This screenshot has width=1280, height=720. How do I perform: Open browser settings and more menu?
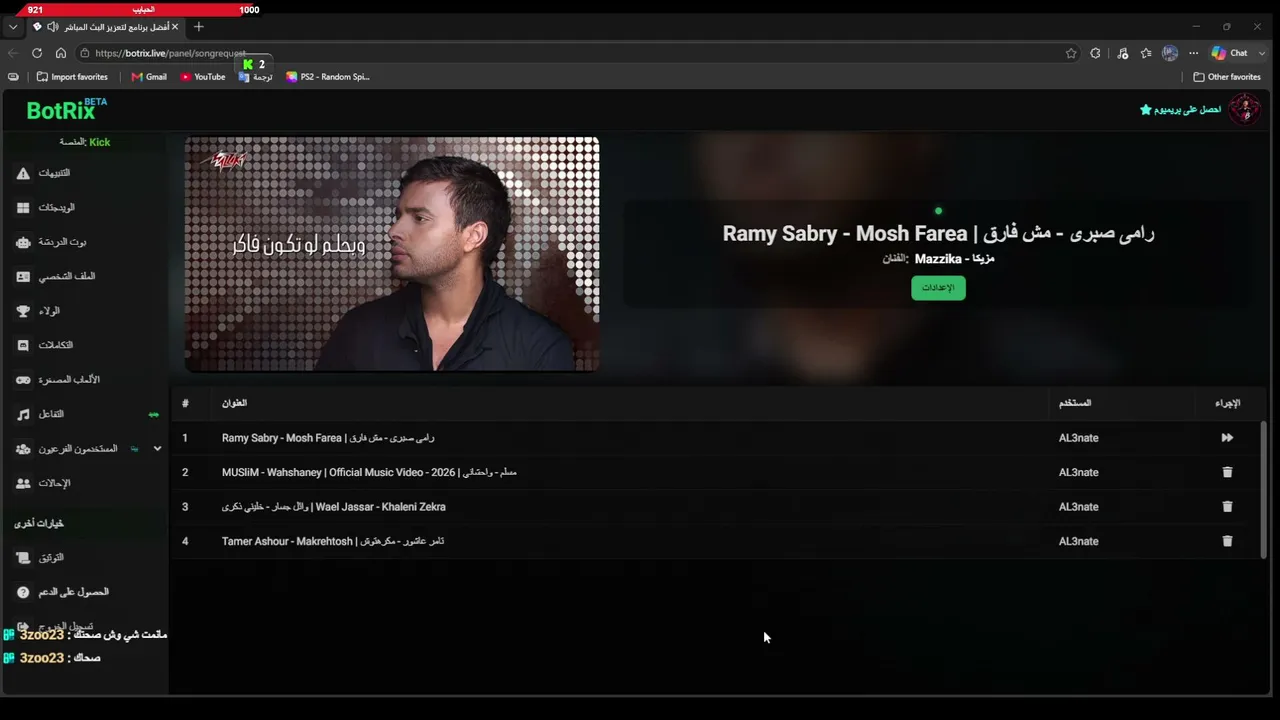tap(1193, 53)
